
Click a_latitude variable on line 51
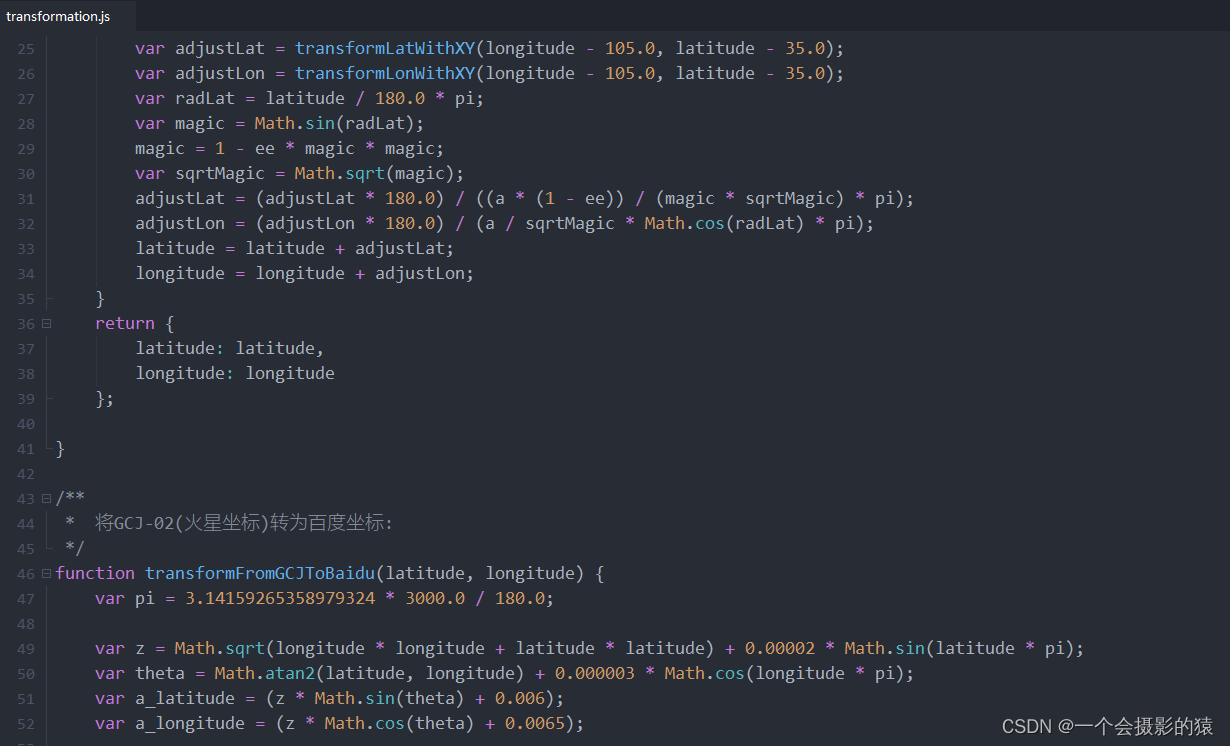185,699
